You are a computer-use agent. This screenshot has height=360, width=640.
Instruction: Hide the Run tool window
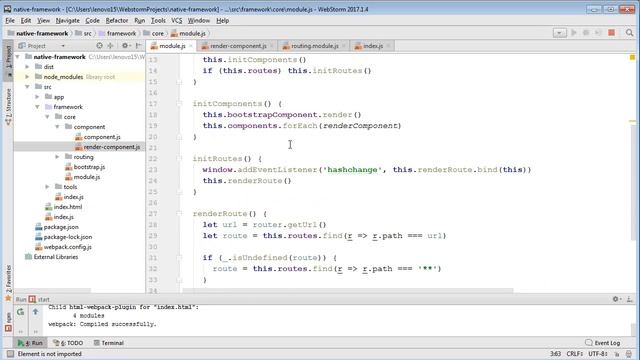click(x=629, y=299)
